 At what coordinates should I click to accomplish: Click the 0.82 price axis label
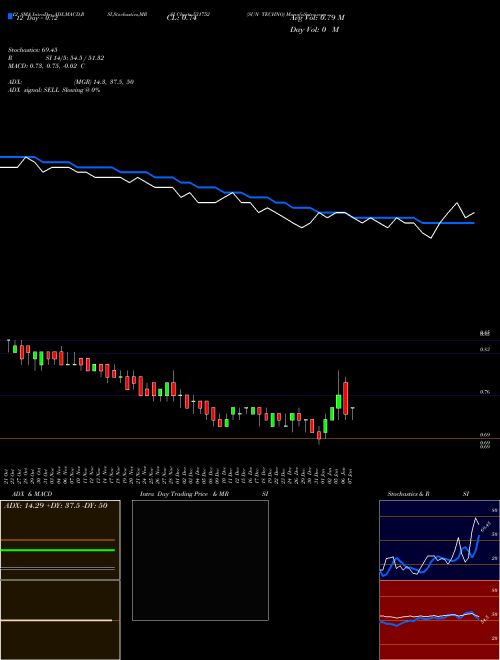[485, 349]
